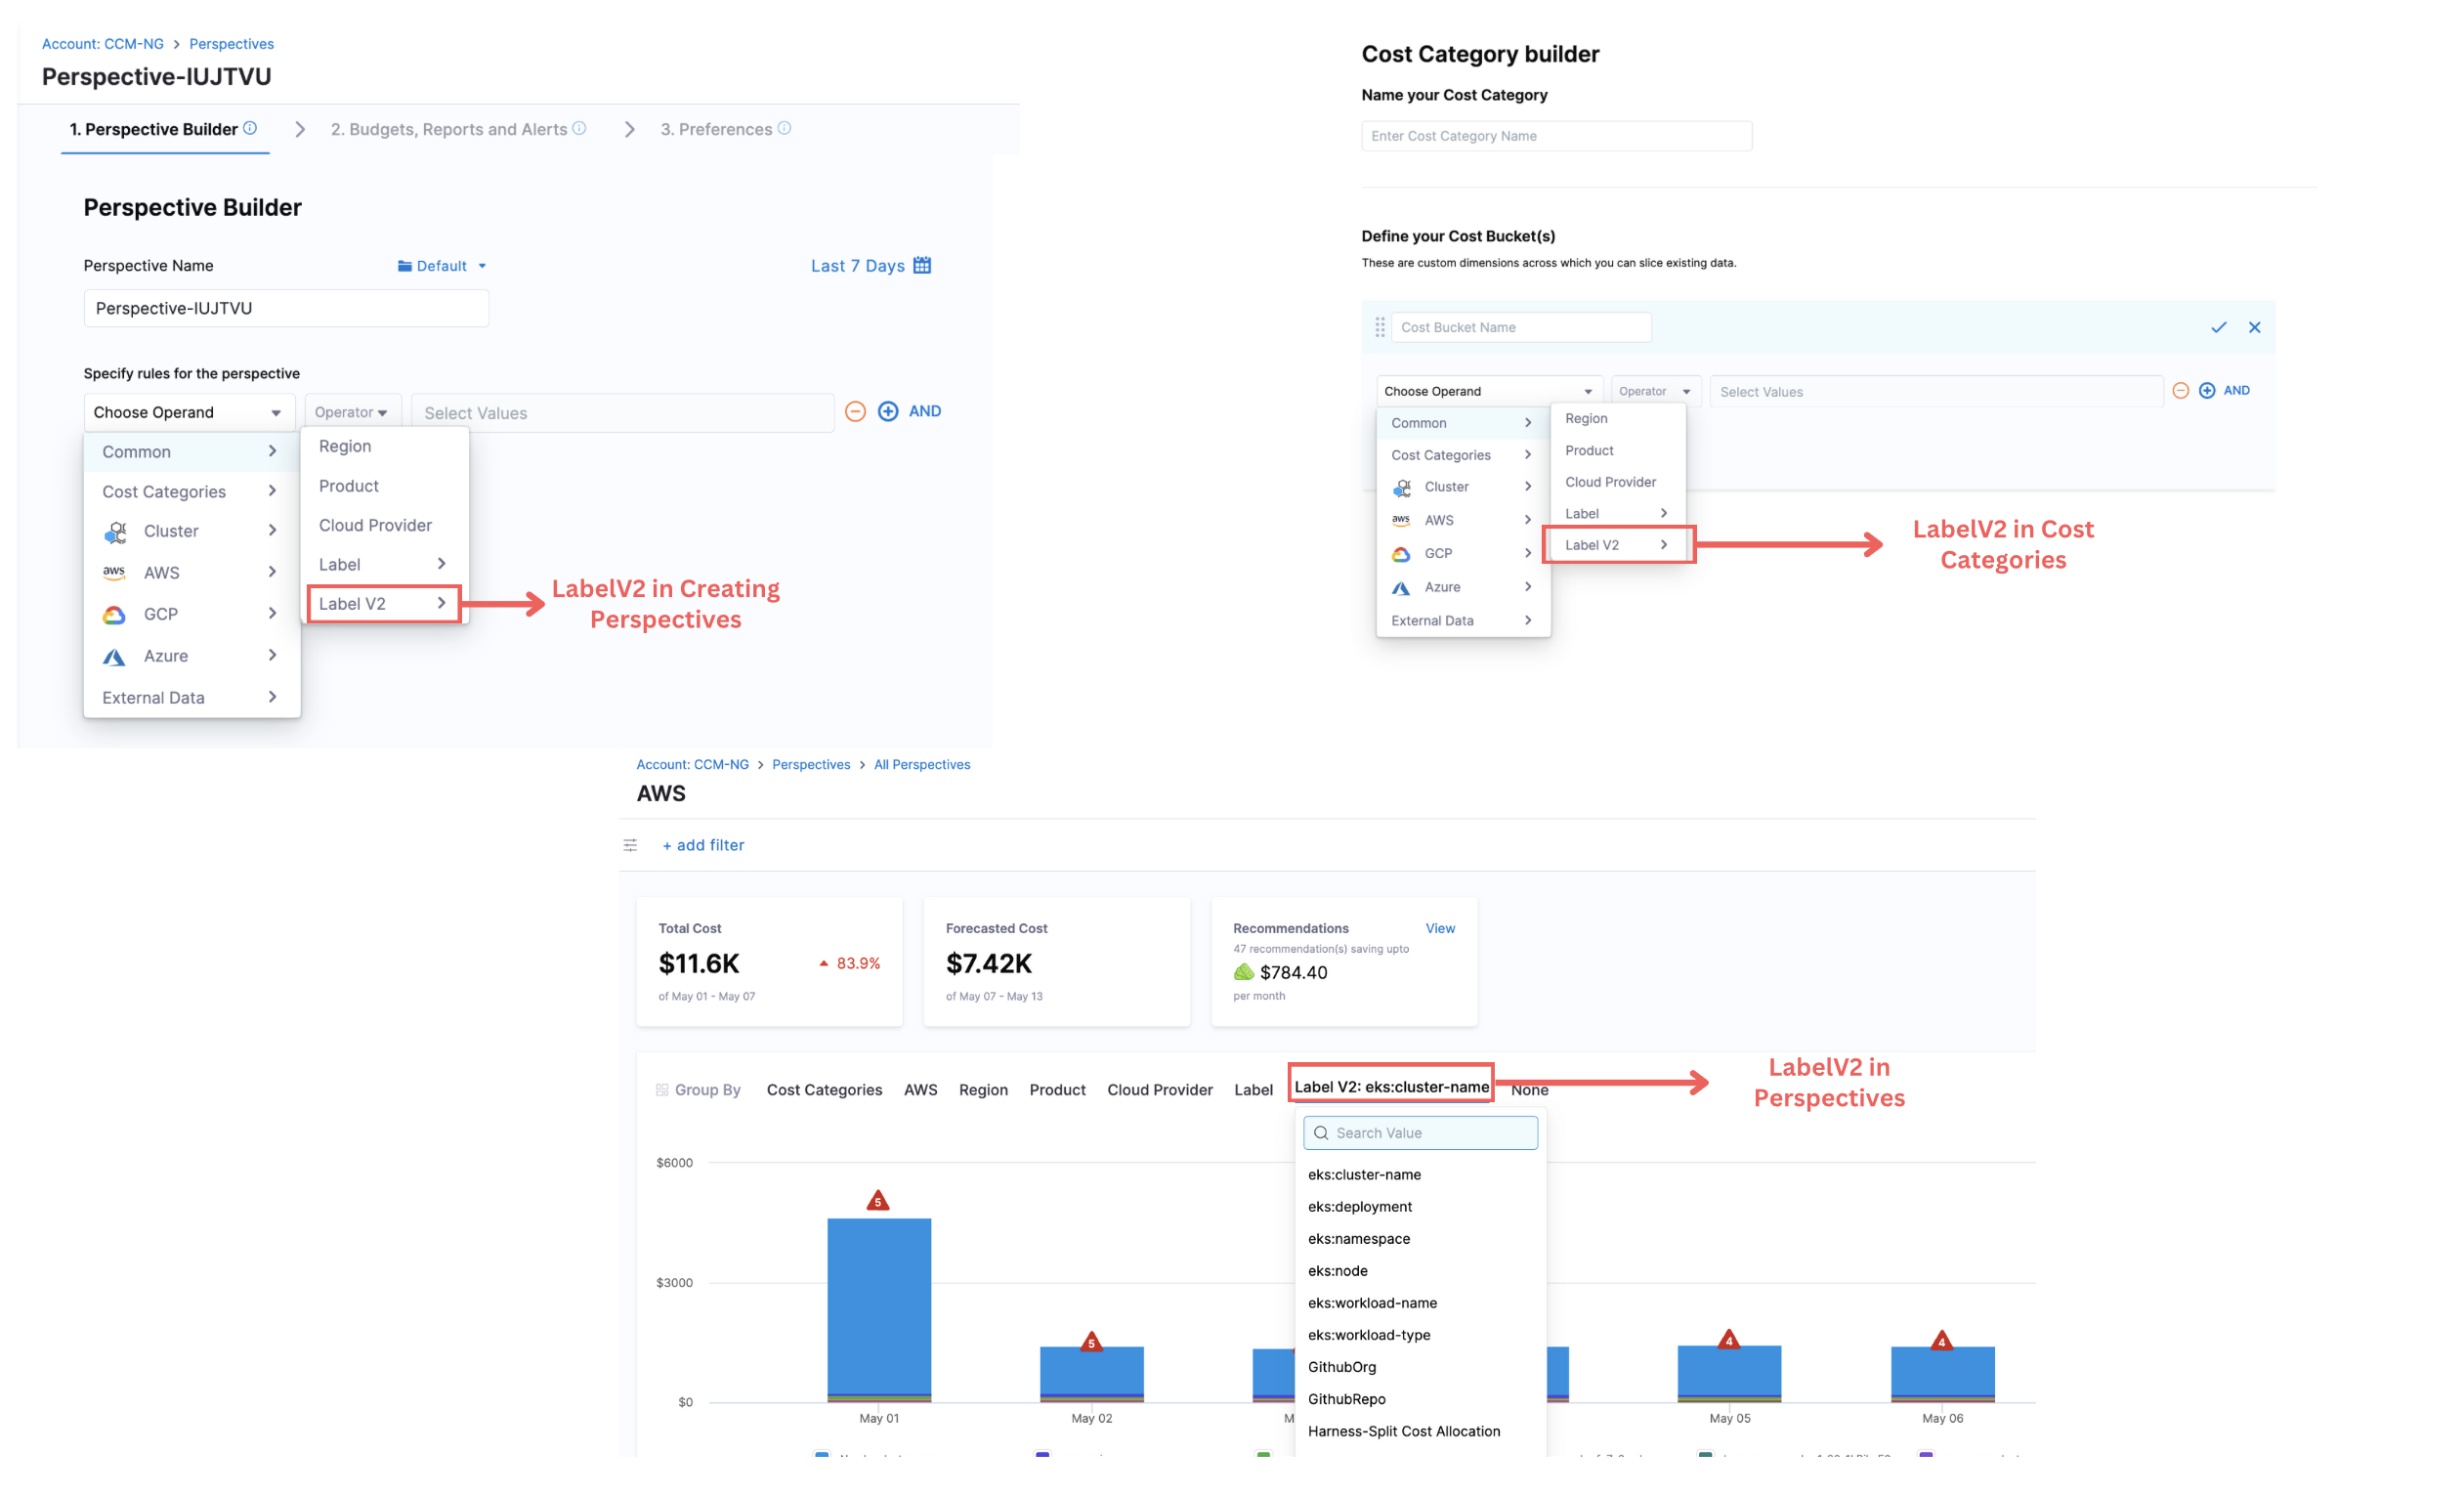Select eks:namespace from the Label V2 list

pos(1358,1238)
